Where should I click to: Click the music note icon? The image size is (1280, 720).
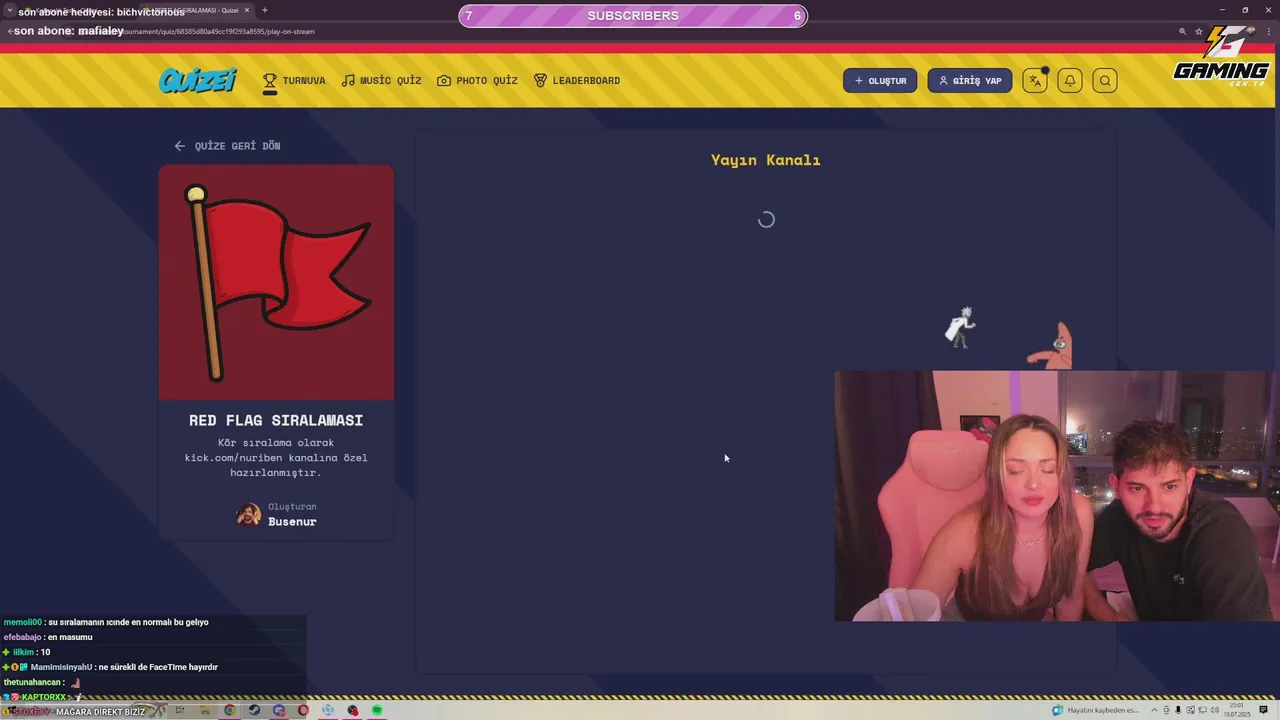click(x=348, y=81)
